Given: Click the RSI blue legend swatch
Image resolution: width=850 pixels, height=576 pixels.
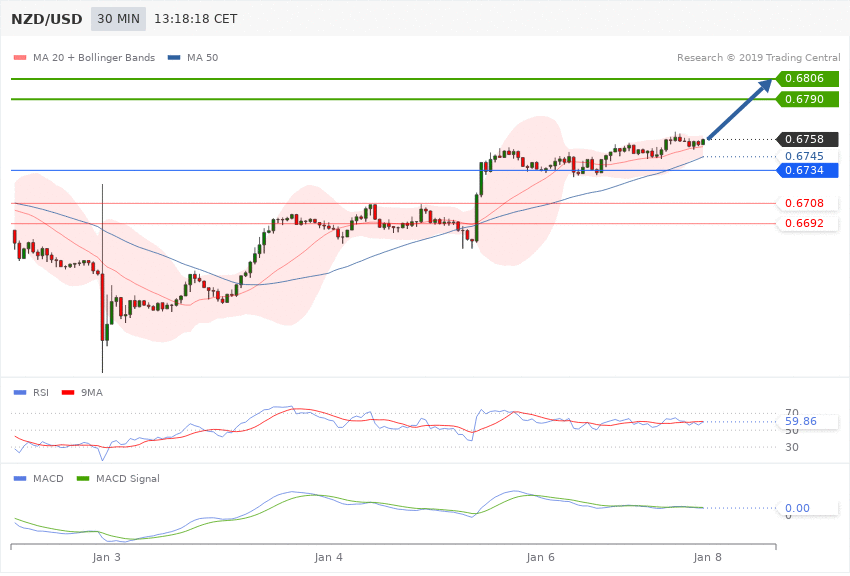Looking at the screenshot, I should tap(20, 392).
